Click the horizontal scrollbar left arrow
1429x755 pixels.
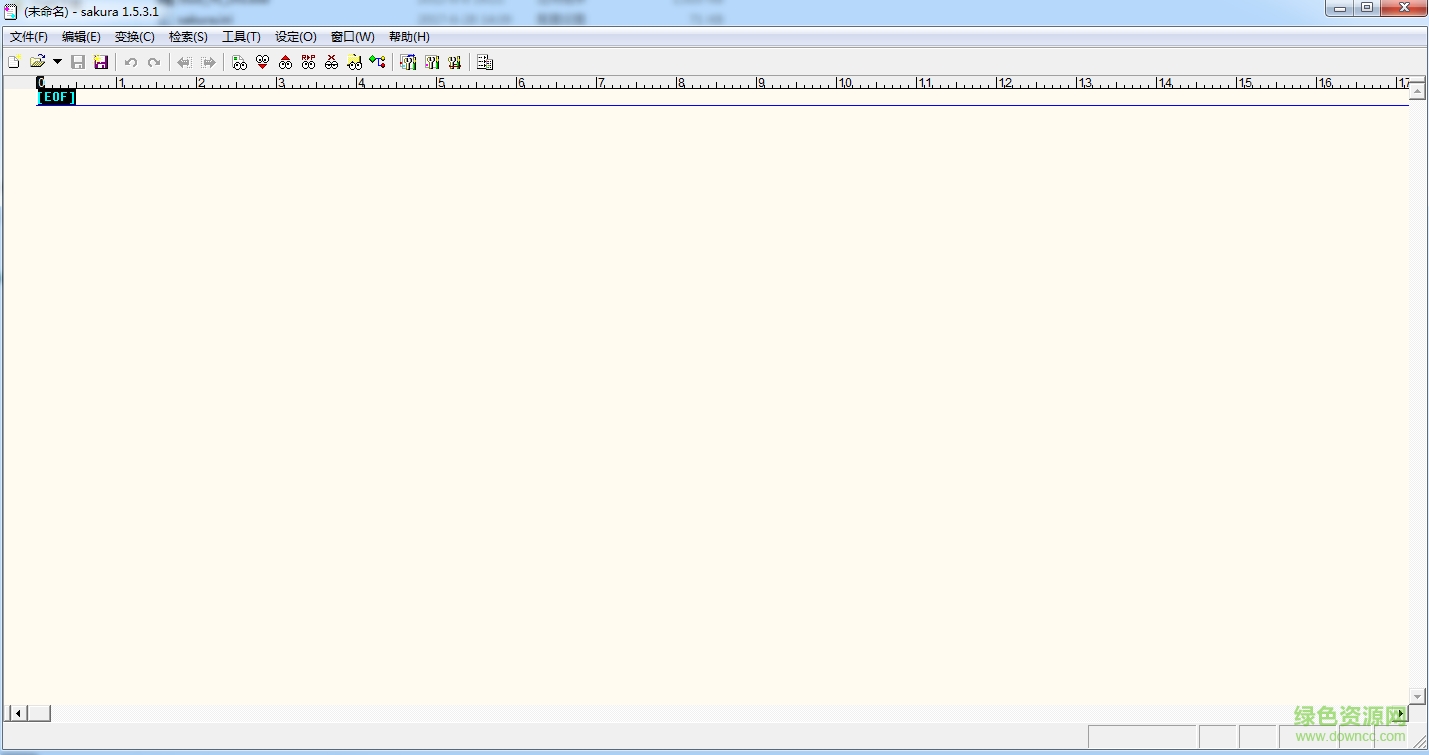point(17,713)
